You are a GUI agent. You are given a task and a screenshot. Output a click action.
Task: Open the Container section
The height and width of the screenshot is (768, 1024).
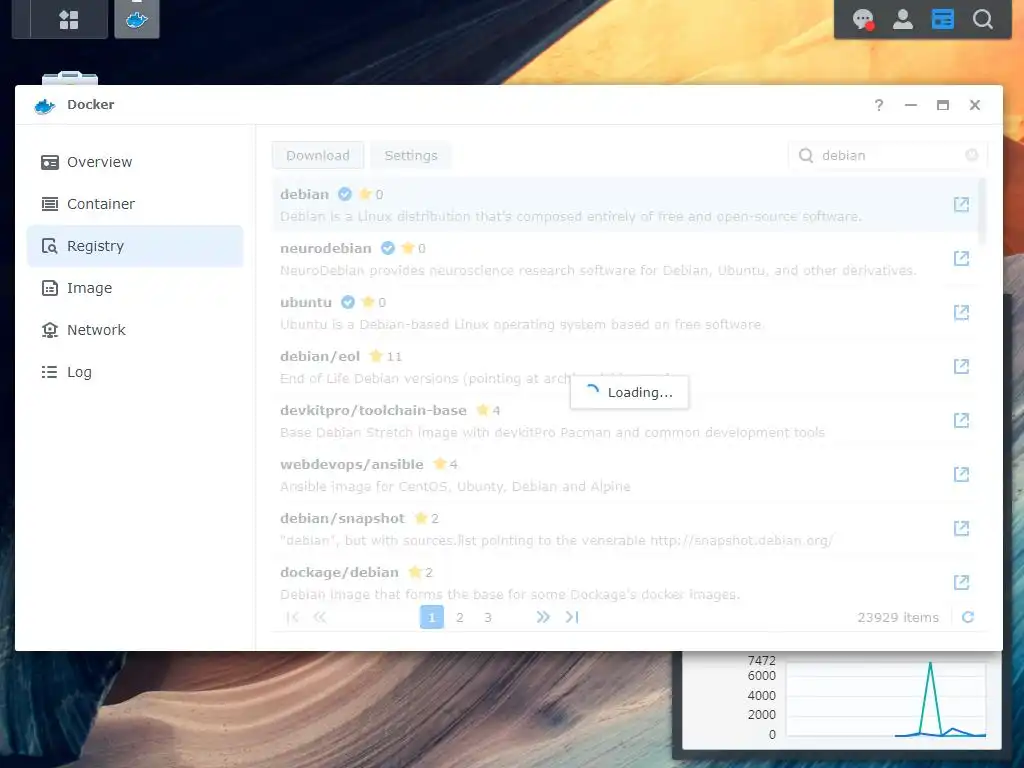[x=135, y=204]
